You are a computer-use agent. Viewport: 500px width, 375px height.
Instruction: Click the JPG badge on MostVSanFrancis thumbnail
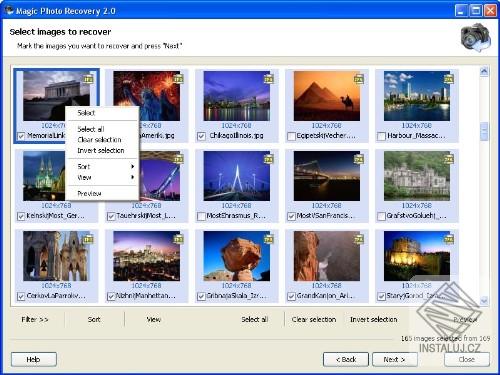pos(359,159)
